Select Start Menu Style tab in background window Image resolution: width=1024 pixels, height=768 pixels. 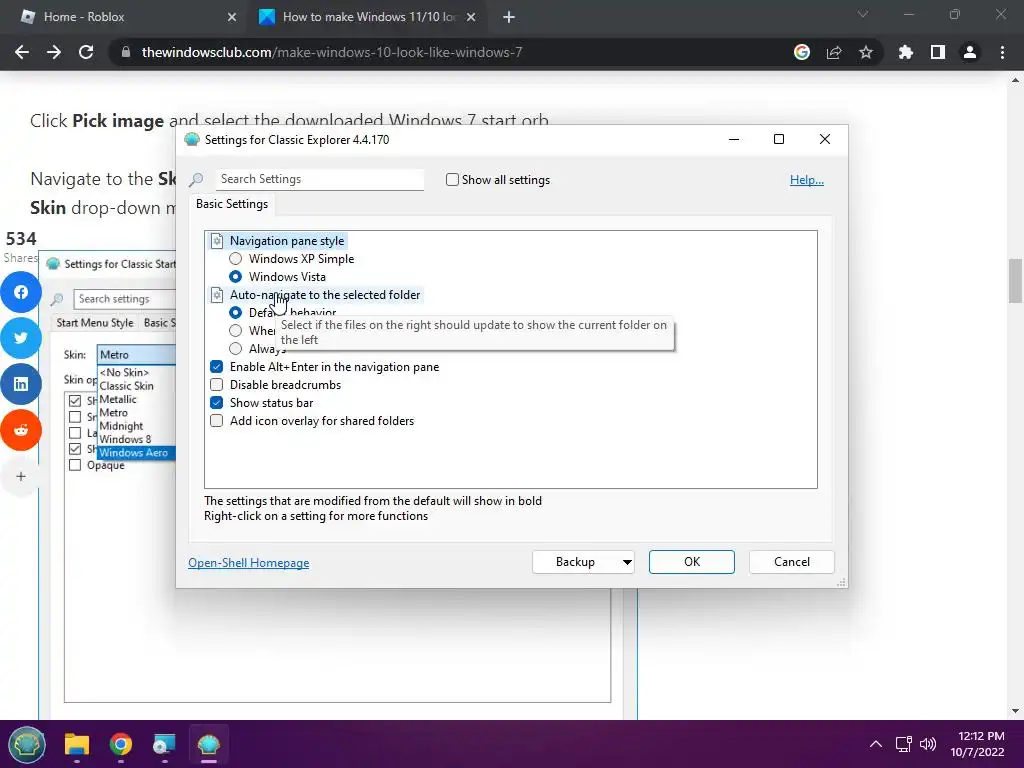[x=95, y=323]
